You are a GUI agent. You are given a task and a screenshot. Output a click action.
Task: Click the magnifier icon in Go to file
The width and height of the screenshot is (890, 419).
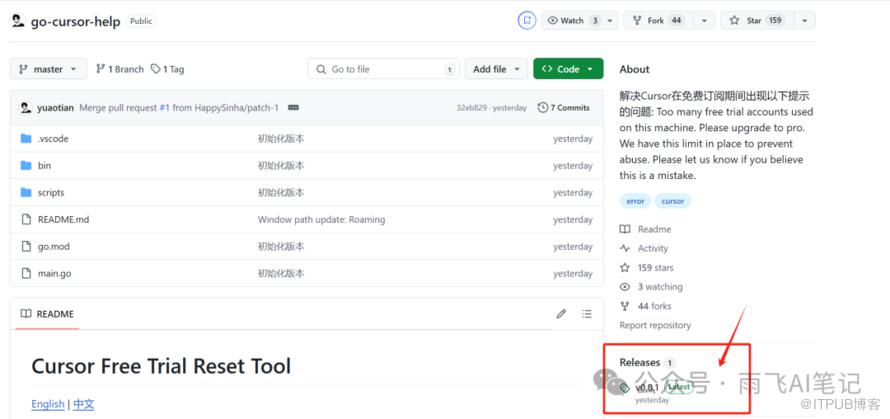click(321, 69)
